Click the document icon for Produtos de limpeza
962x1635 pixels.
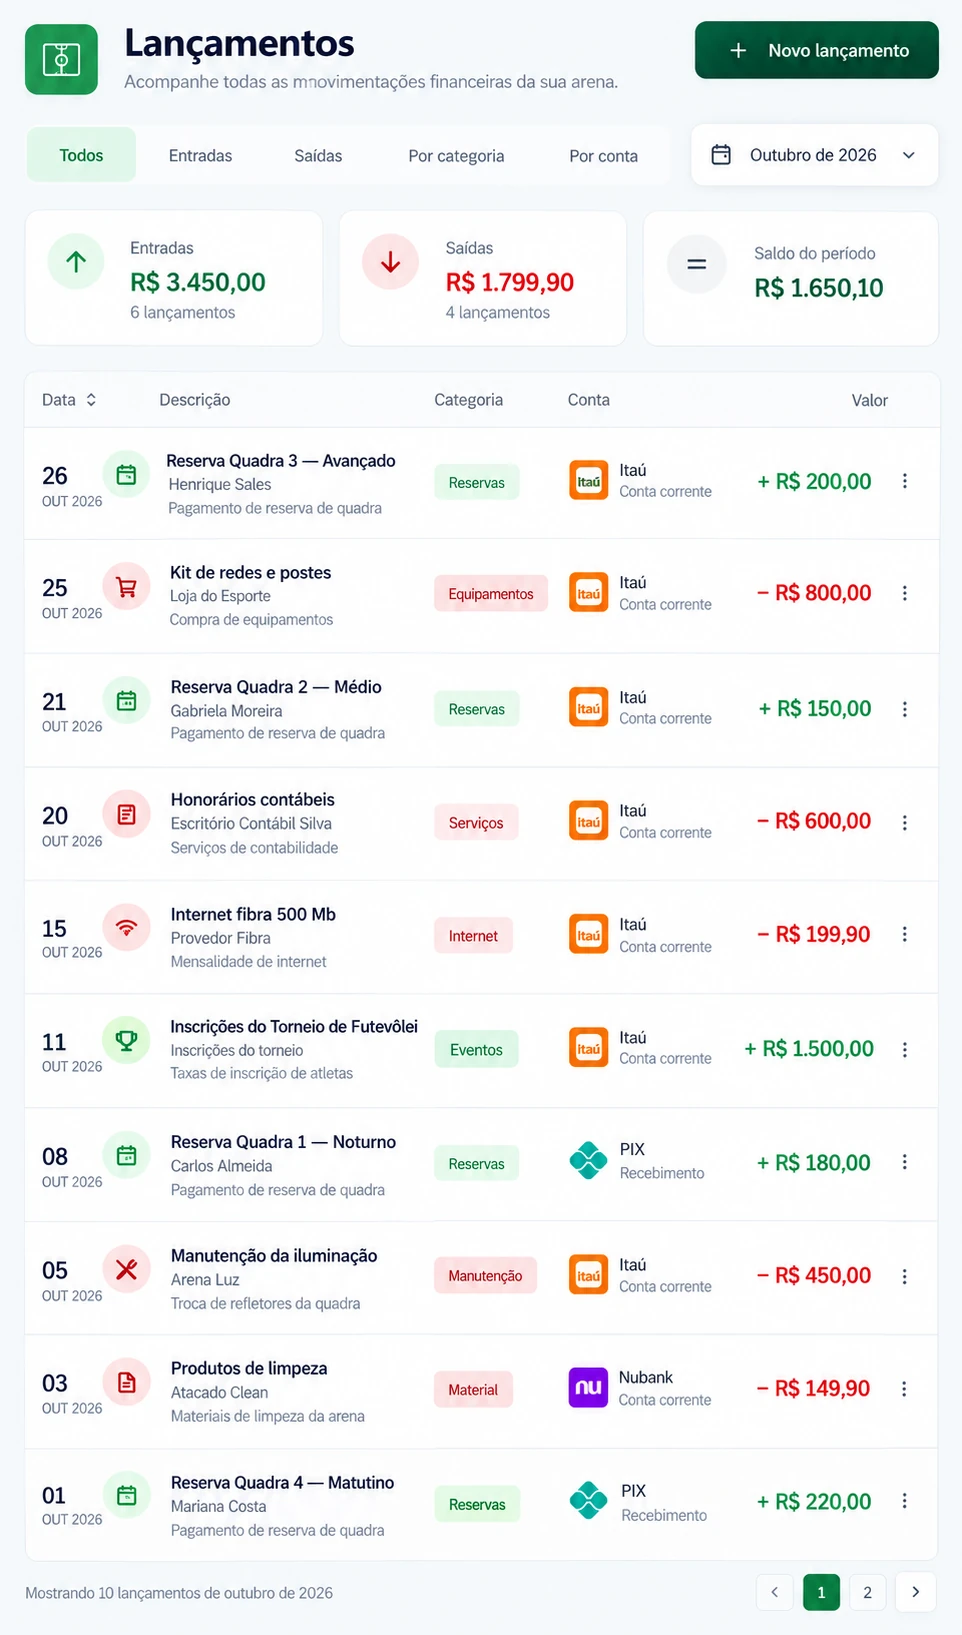pyautogui.click(x=126, y=1383)
